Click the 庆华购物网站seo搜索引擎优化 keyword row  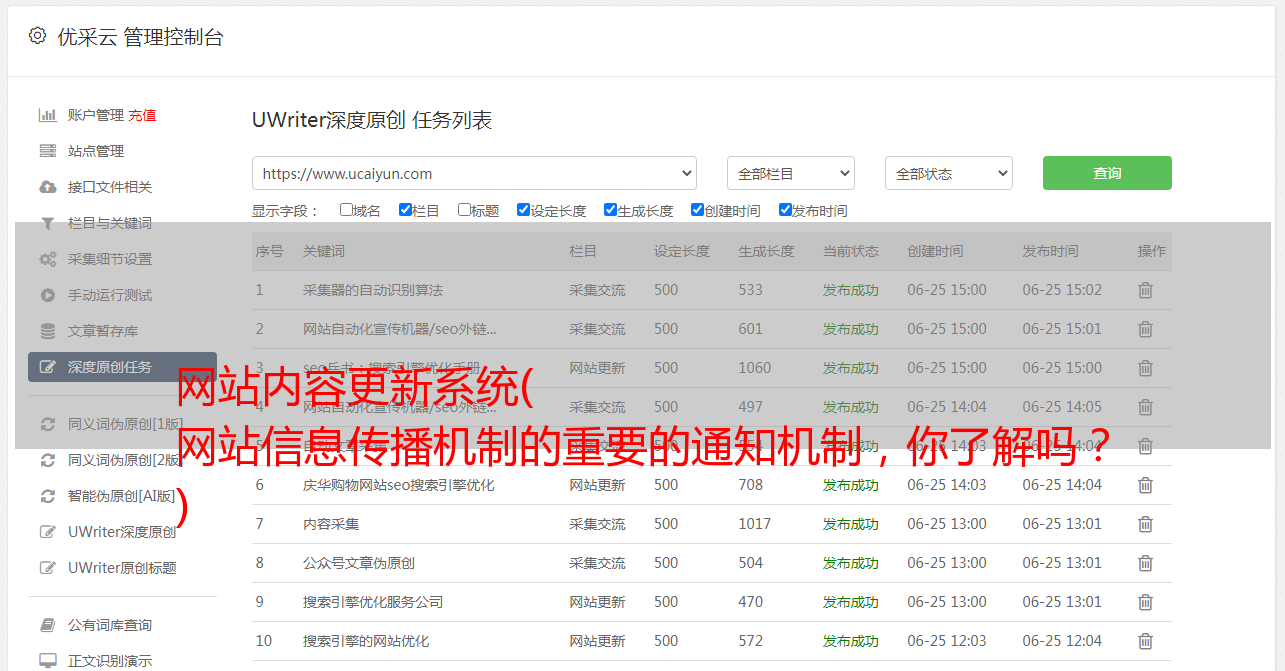click(x=398, y=485)
